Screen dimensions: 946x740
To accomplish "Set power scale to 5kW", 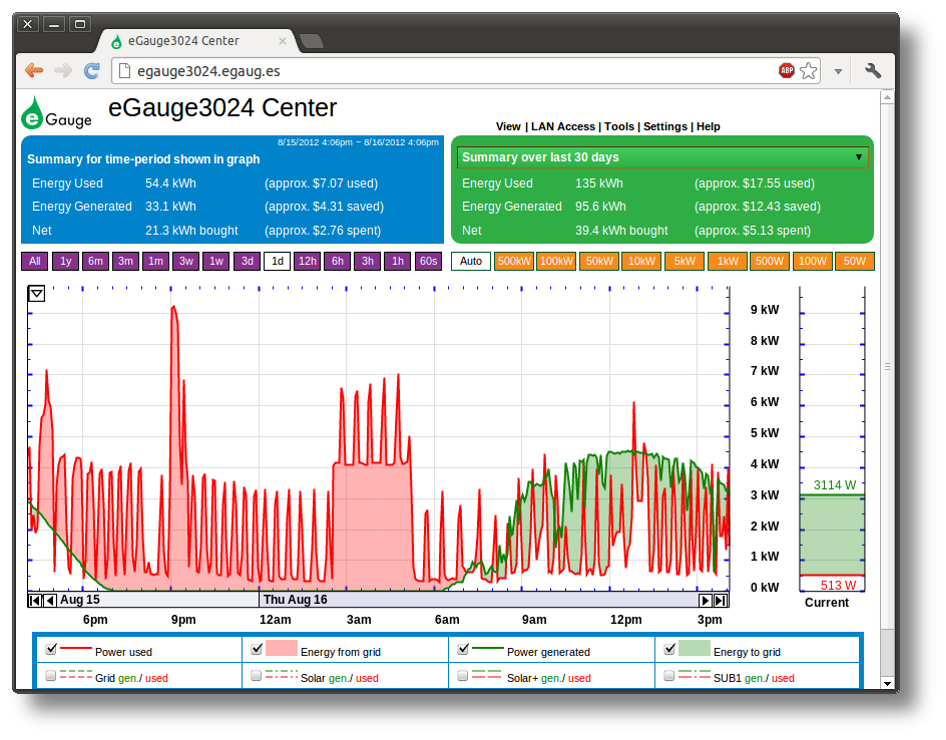I will [x=684, y=261].
